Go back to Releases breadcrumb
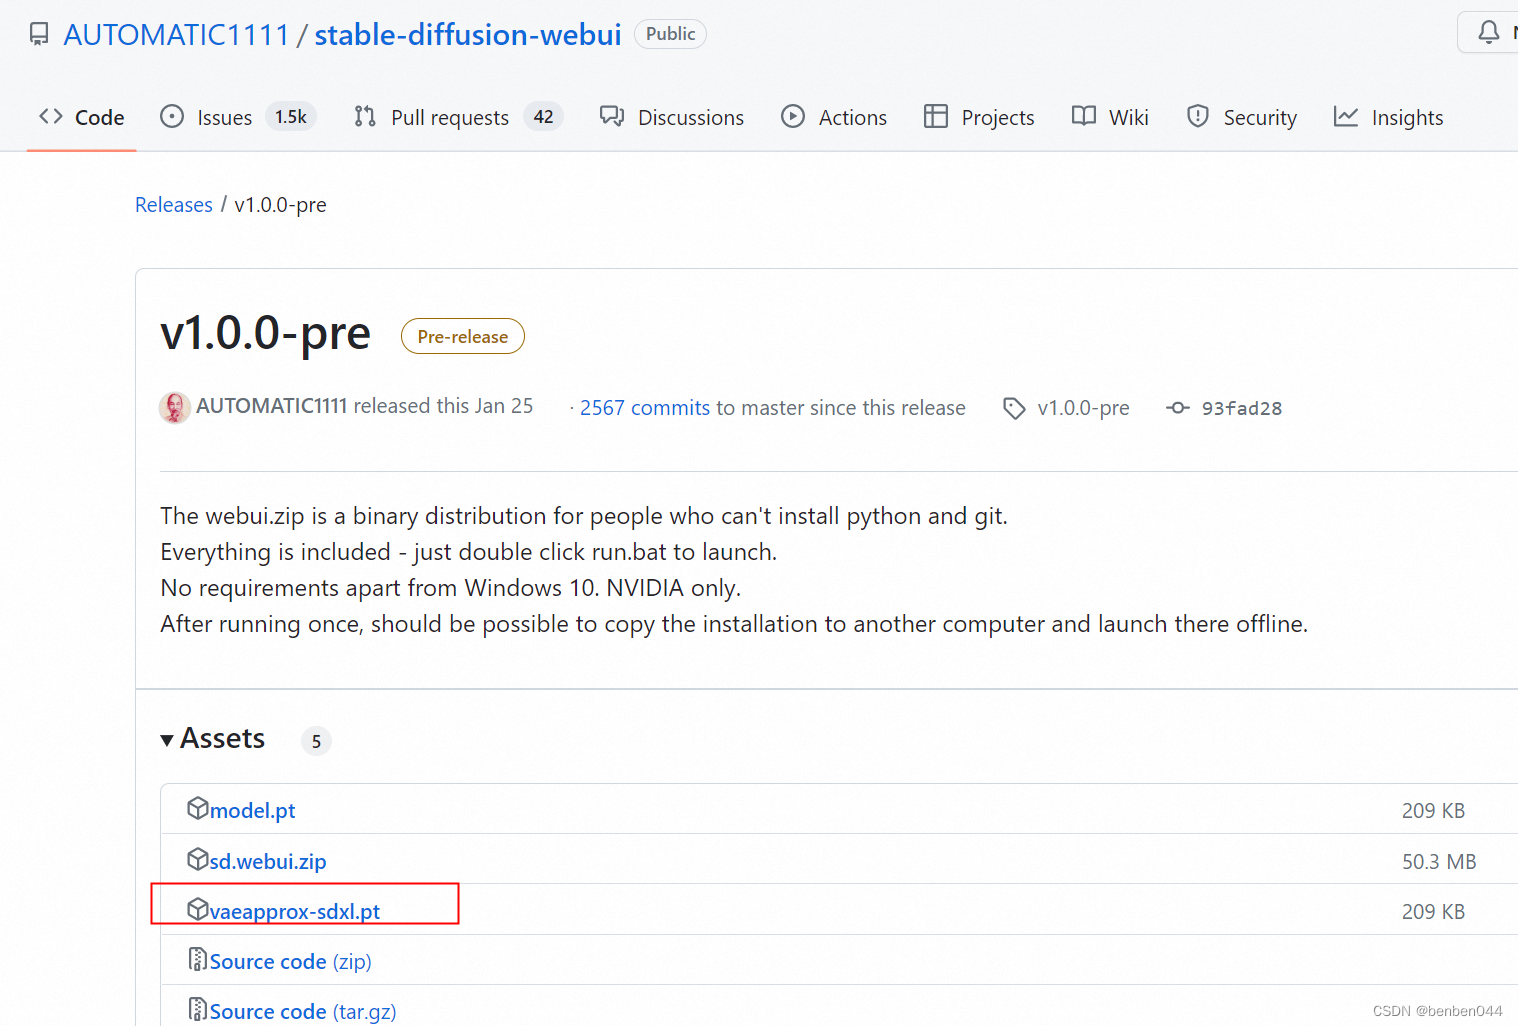This screenshot has height=1026, width=1518. (174, 205)
